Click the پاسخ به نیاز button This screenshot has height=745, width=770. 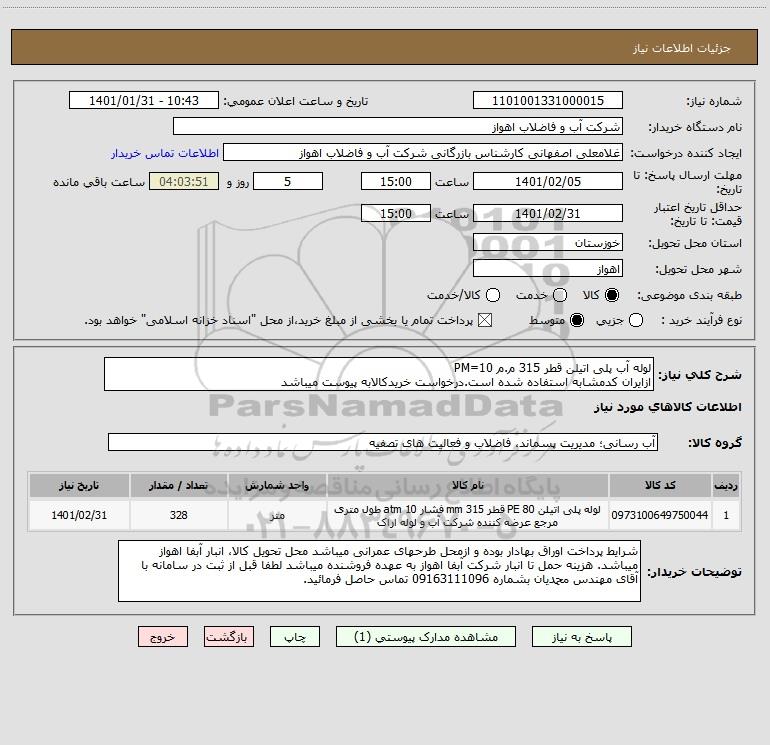click(582, 636)
